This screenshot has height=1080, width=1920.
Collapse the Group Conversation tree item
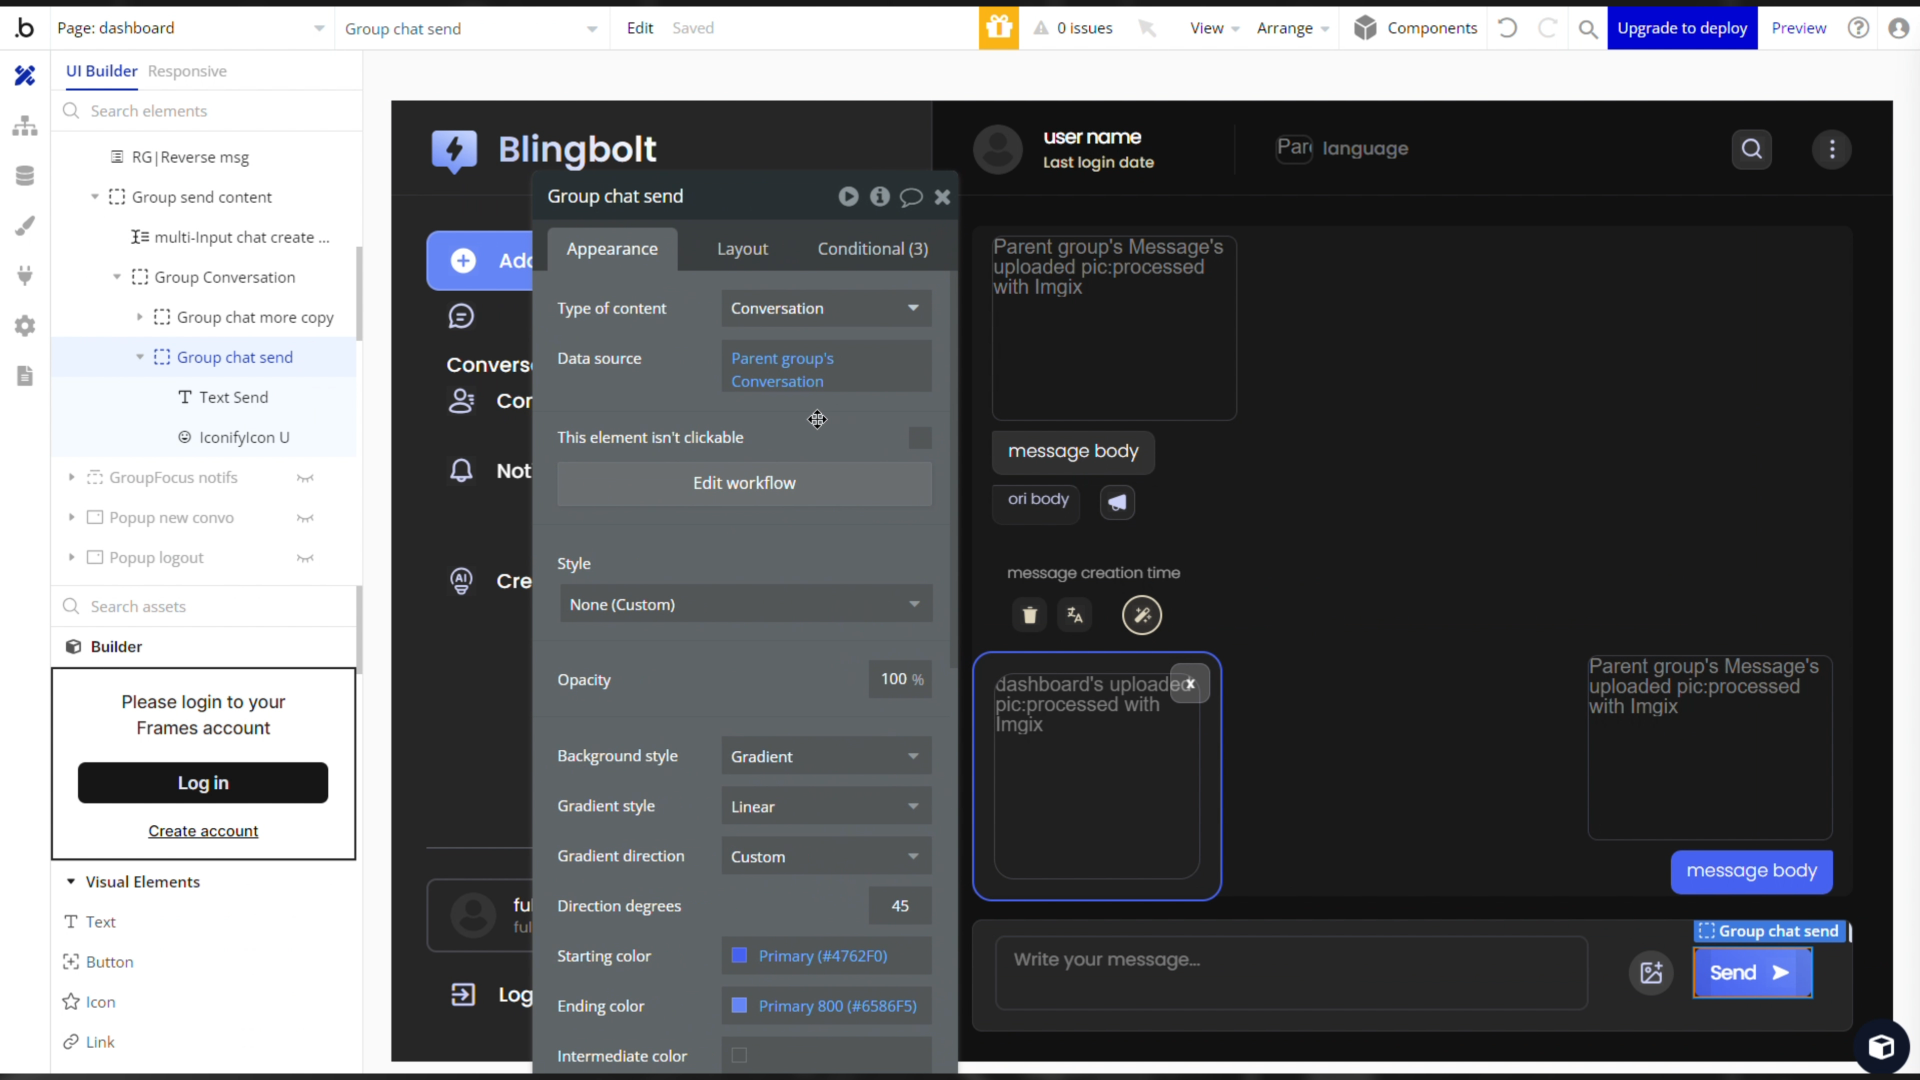(117, 277)
